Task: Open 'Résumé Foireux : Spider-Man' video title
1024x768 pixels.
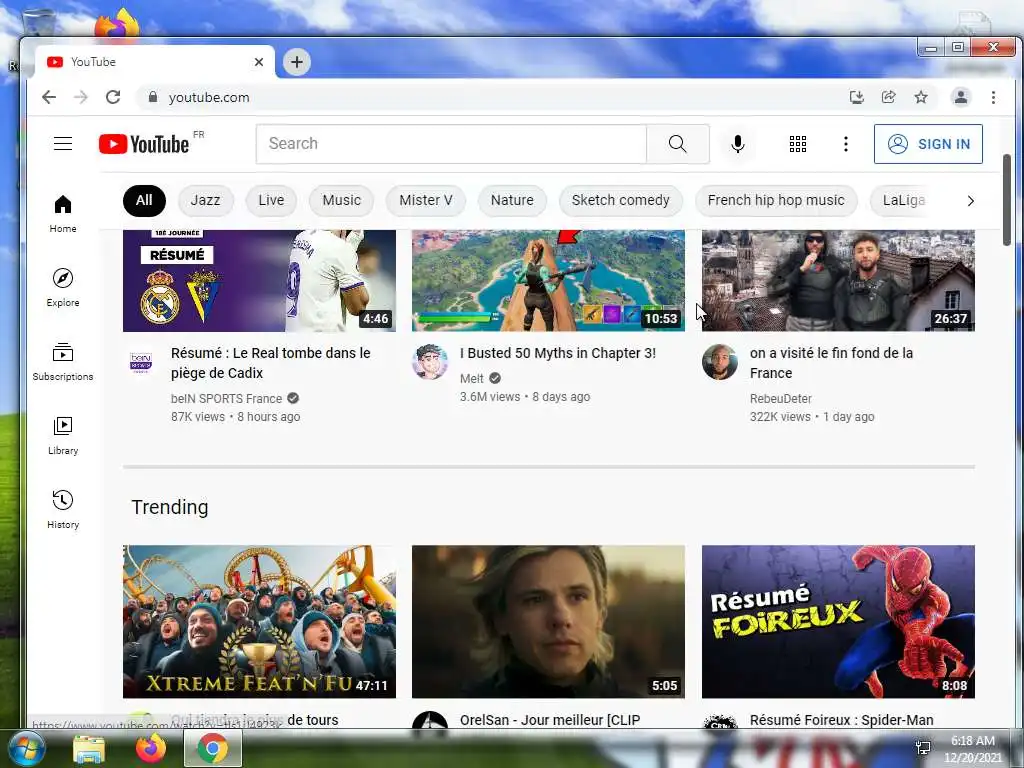Action: click(841, 720)
